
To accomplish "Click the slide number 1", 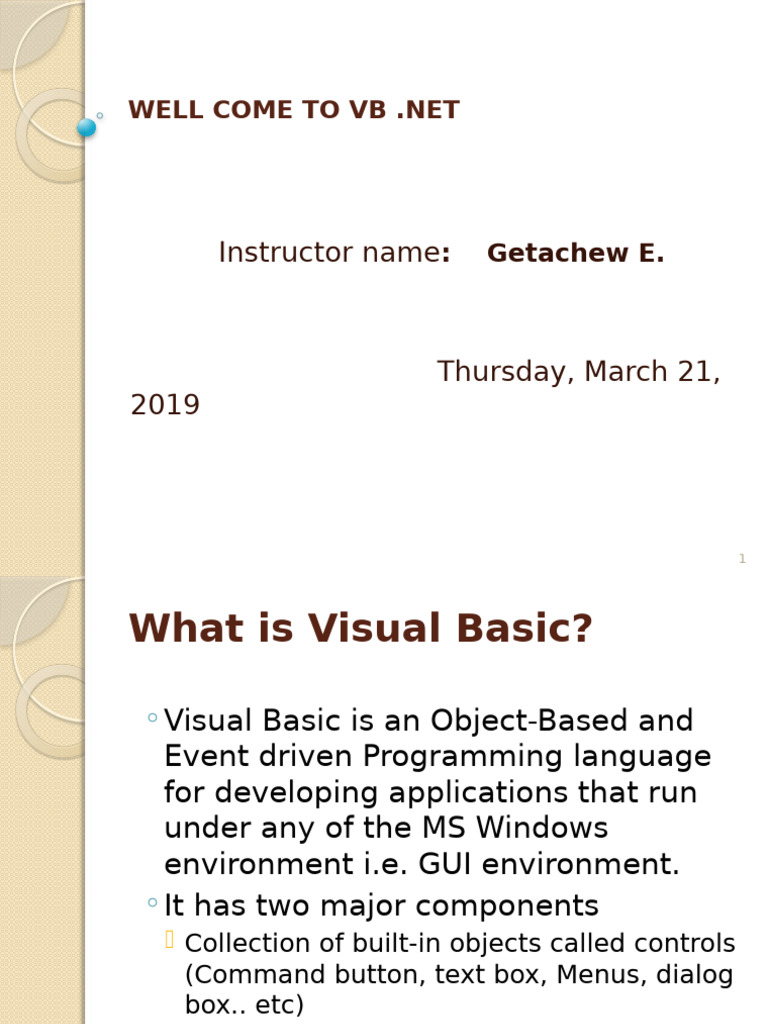I will [742, 559].
